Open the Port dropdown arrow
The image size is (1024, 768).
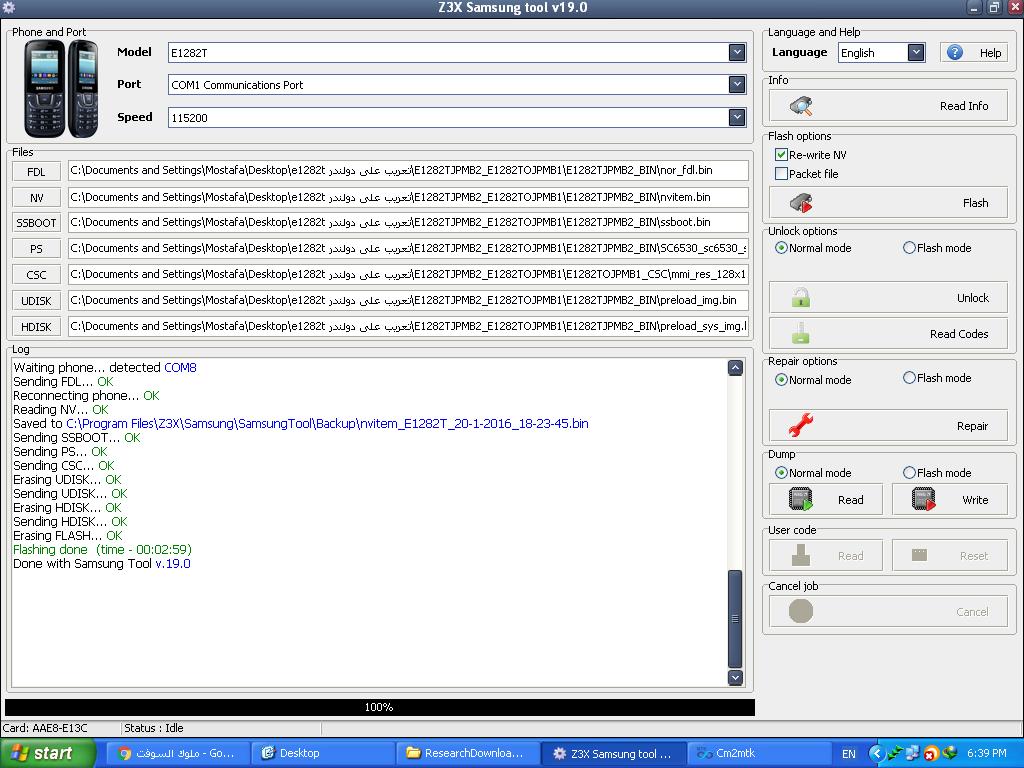point(737,84)
